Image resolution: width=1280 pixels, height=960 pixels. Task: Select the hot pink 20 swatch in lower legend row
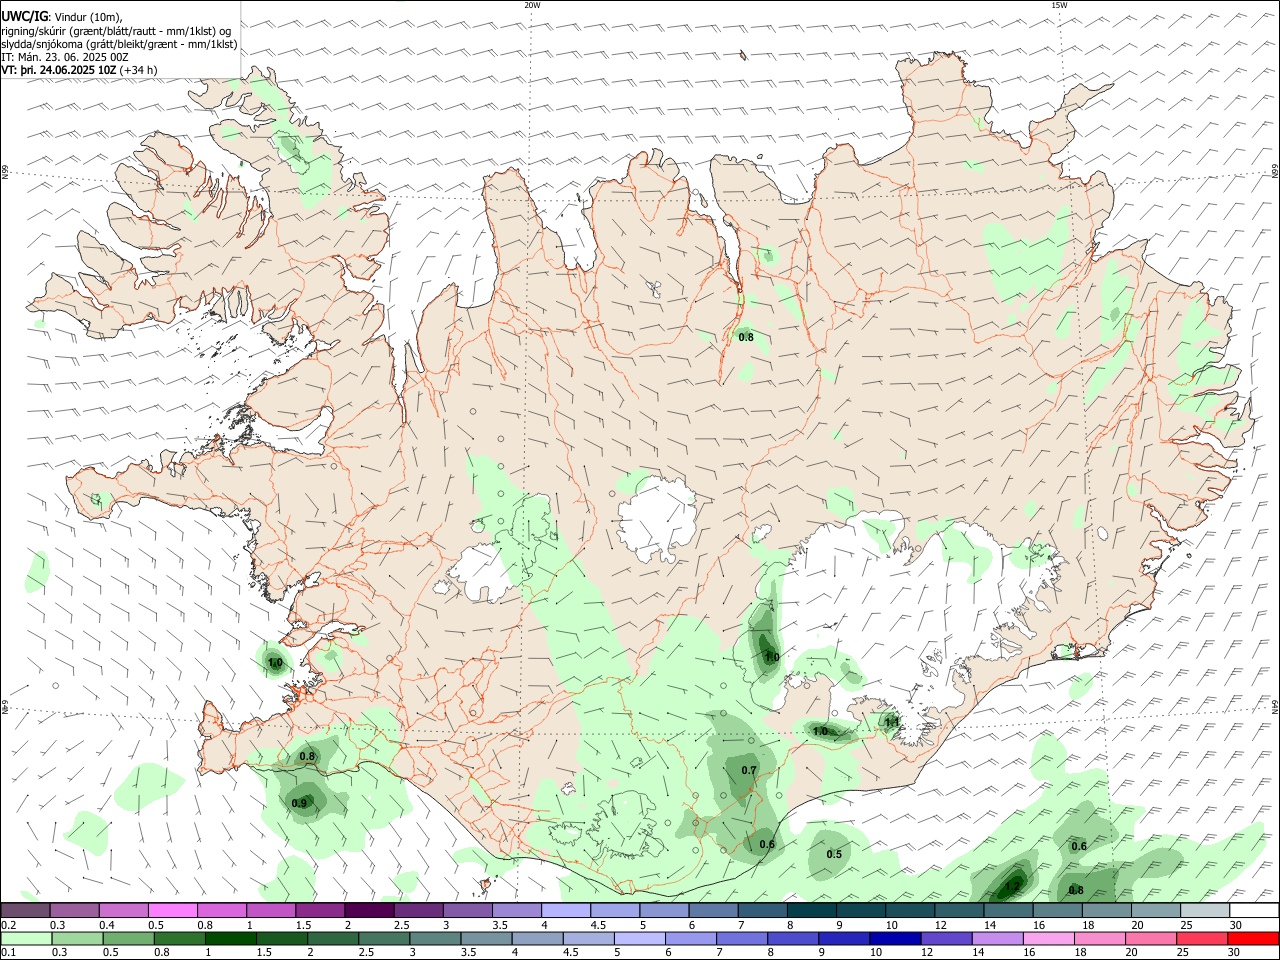[x=1151, y=938]
